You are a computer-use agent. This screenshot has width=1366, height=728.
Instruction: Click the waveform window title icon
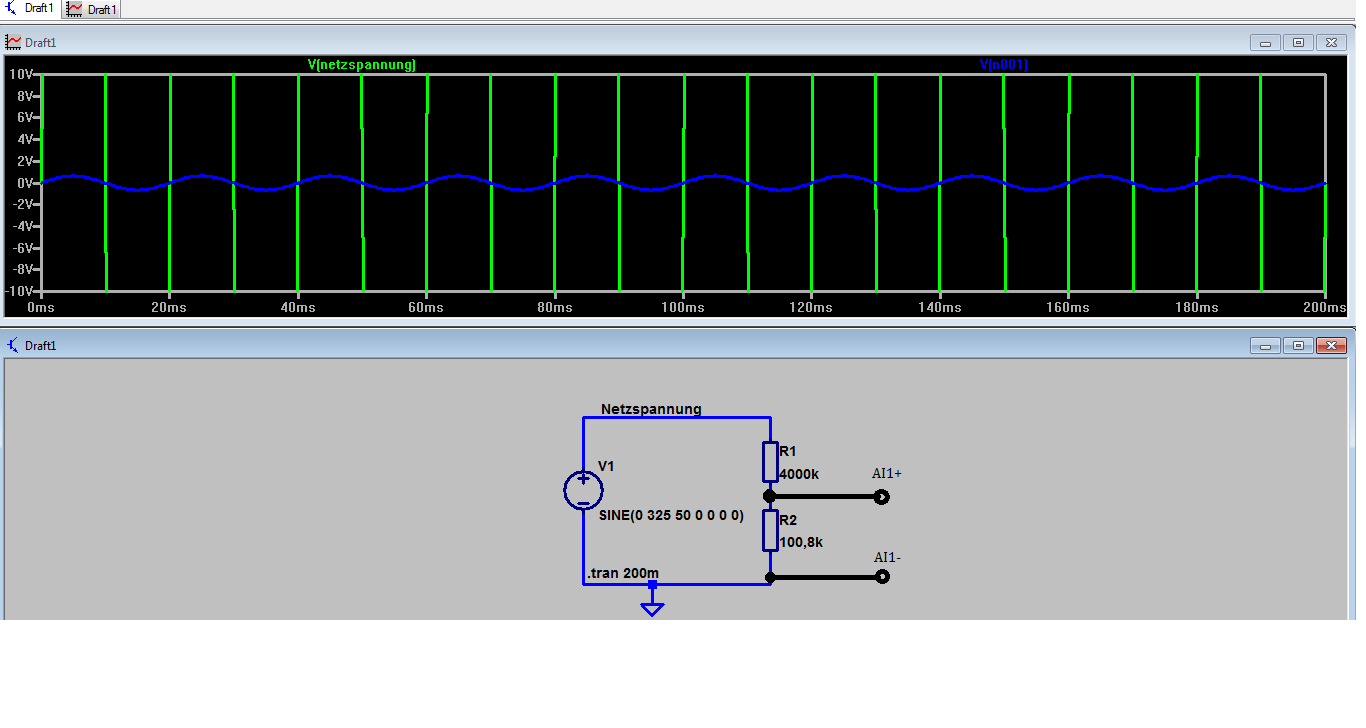click(x=13, y=42)
